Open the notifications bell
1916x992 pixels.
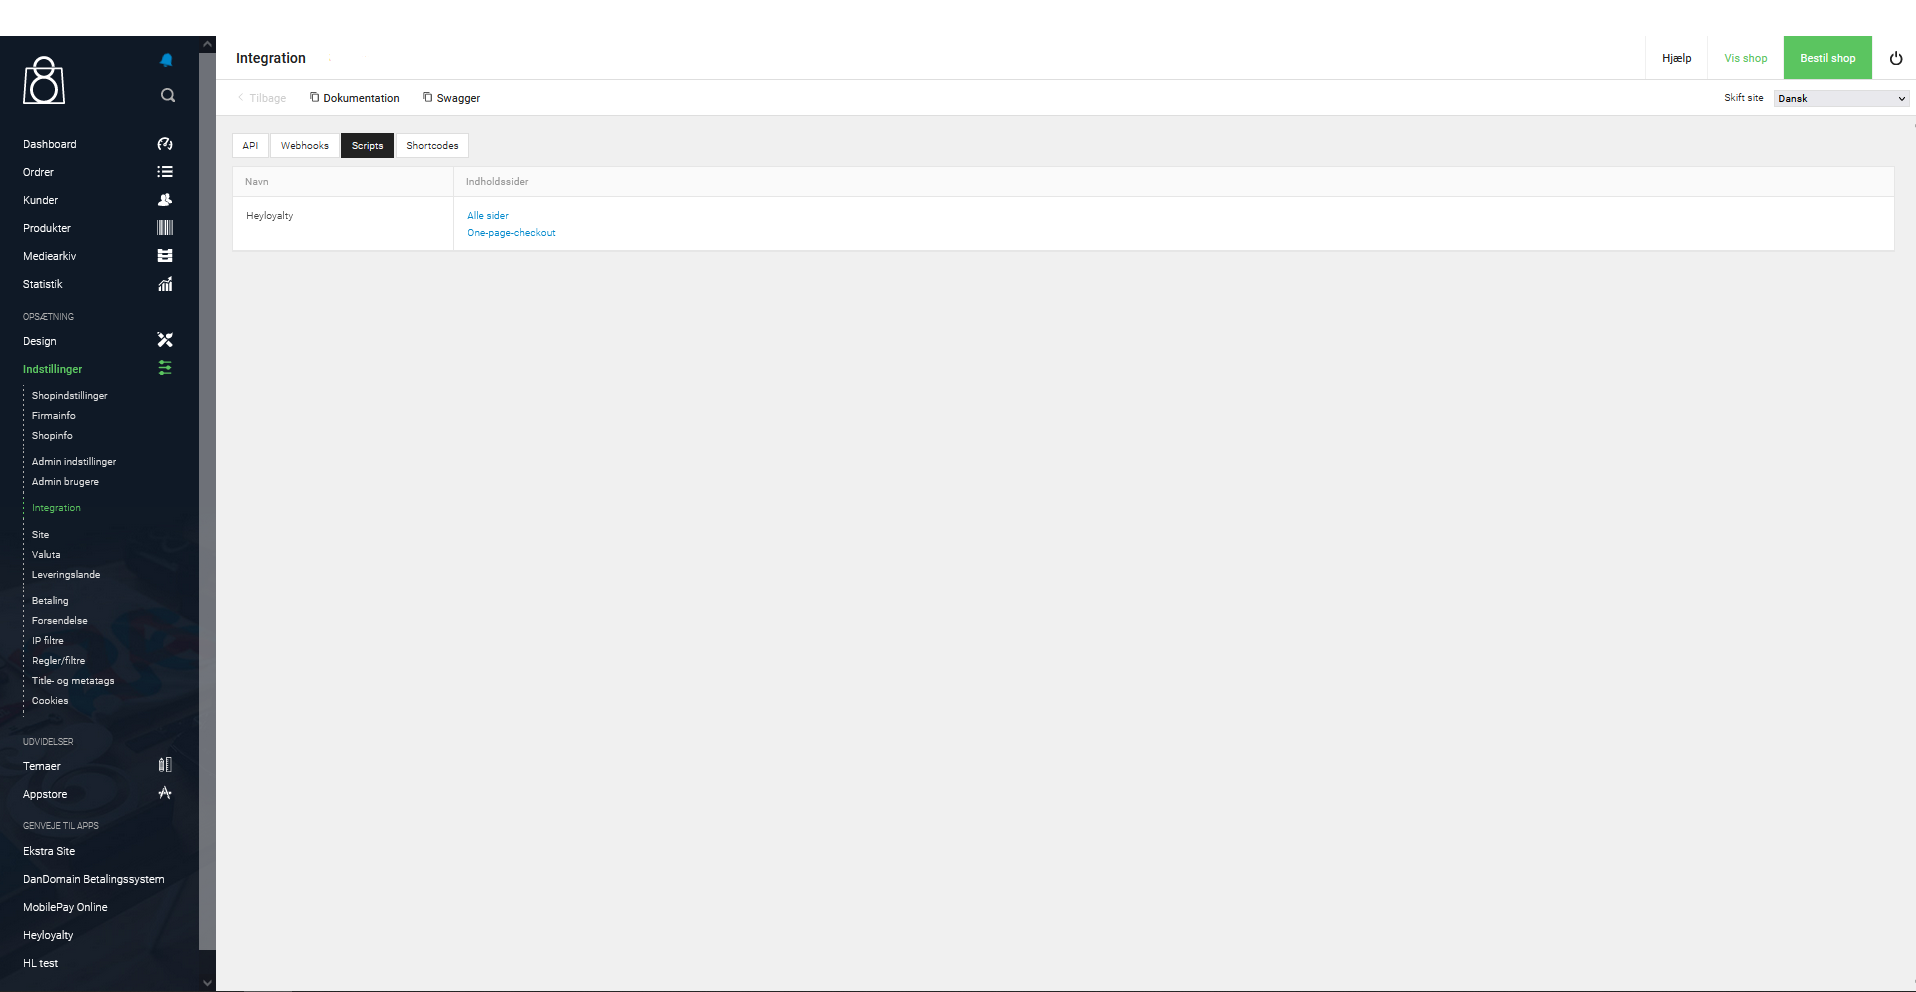point(166,60)
